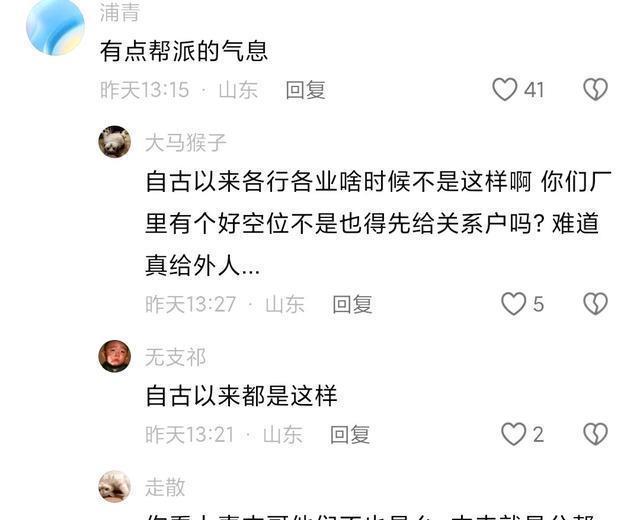Select comment text 自古以来都是这样
The width and height of the screenshot is (640, 520).
point(241,396)
